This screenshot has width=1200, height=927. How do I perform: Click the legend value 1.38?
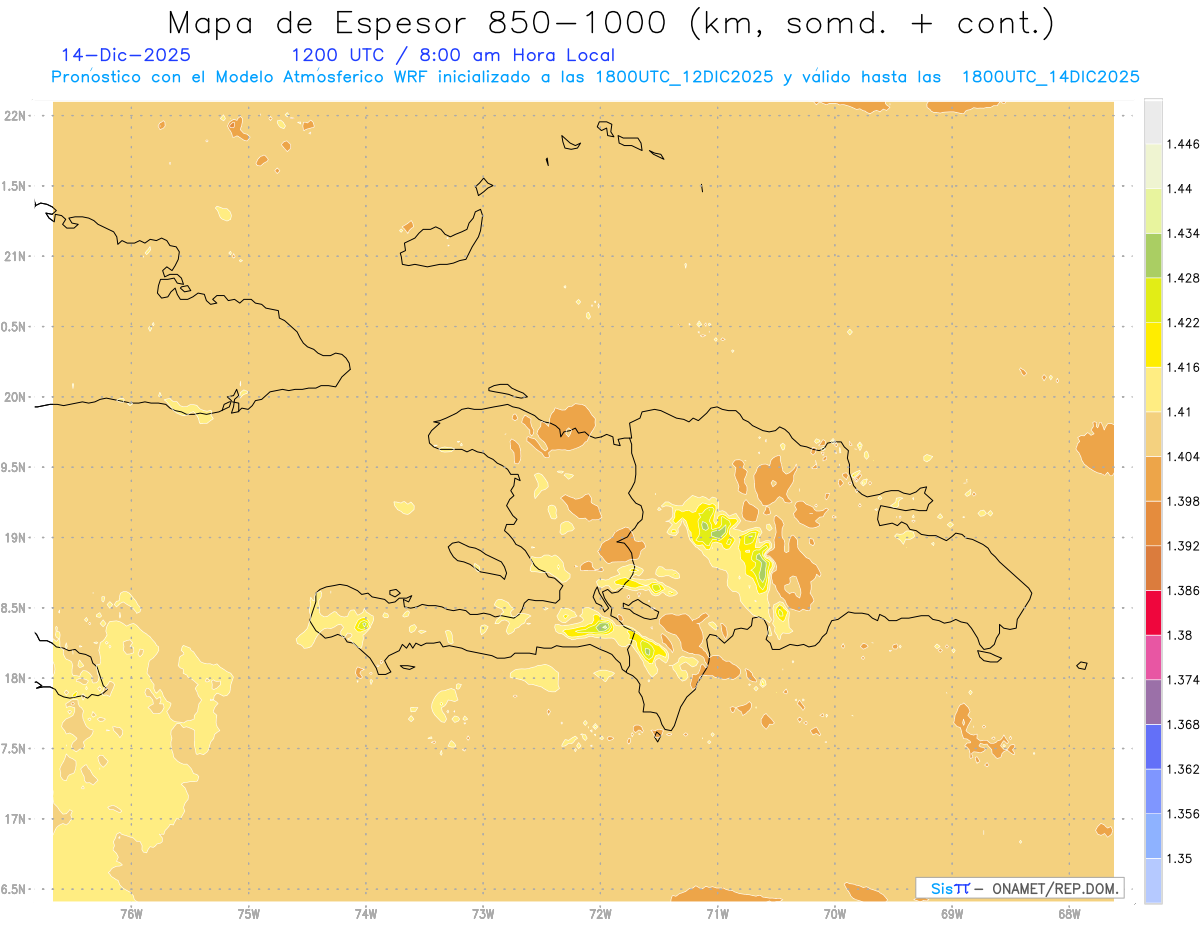pyautogui.click(x=1178, y=634)
